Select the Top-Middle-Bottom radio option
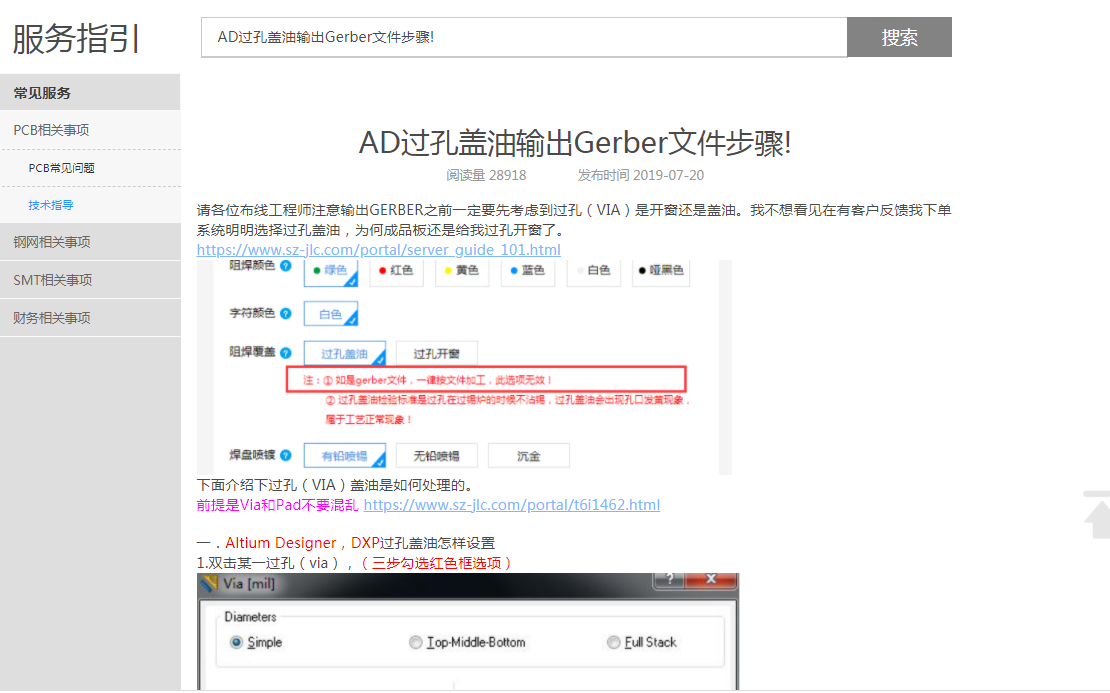Viewport: 1110px width, 693px height. [x=416, y=642]
